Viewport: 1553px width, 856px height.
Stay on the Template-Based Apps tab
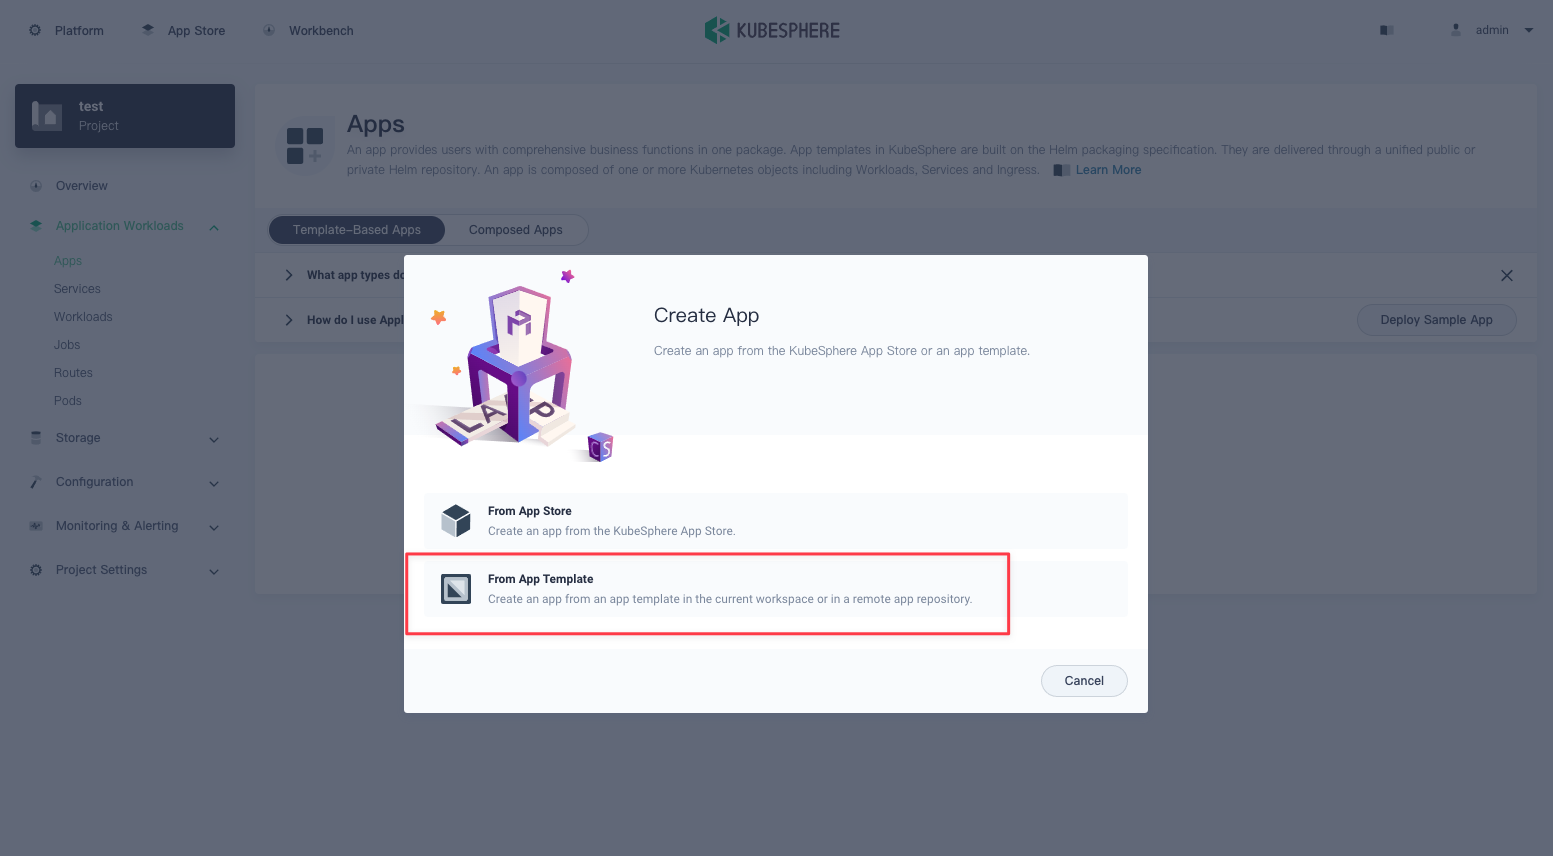coord(356,230)
